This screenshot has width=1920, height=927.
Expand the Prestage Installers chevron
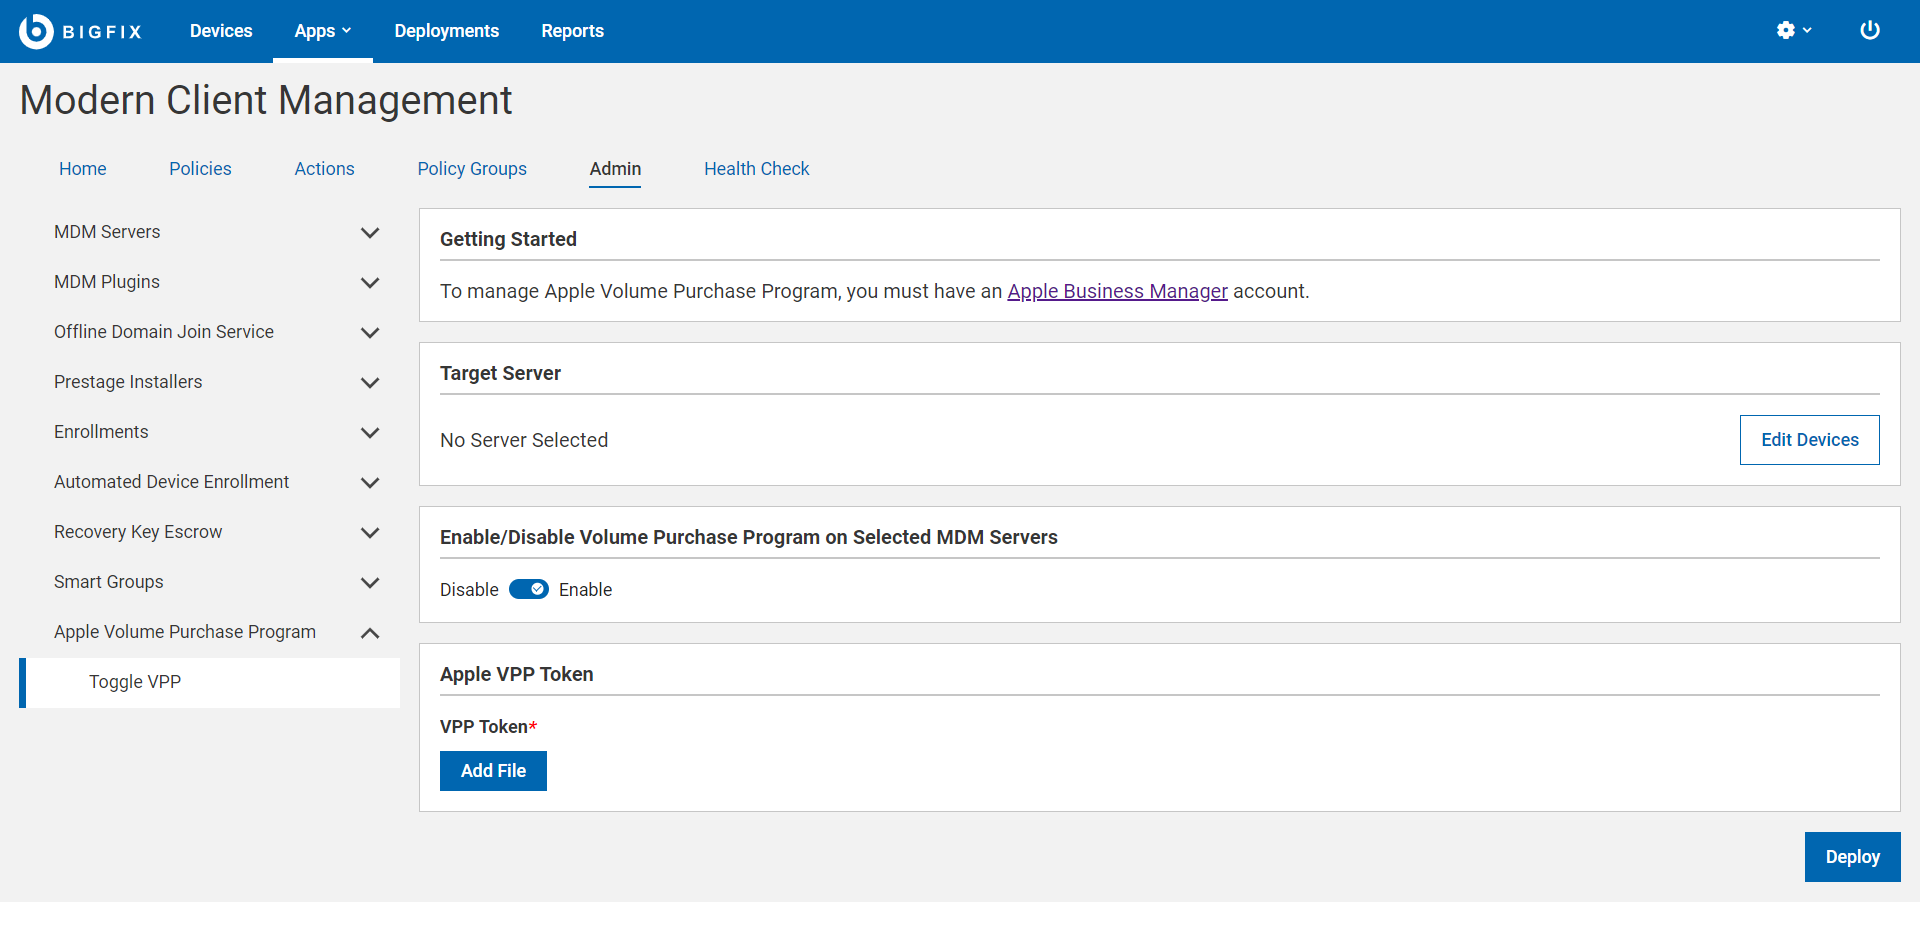(x=369, y=383)
